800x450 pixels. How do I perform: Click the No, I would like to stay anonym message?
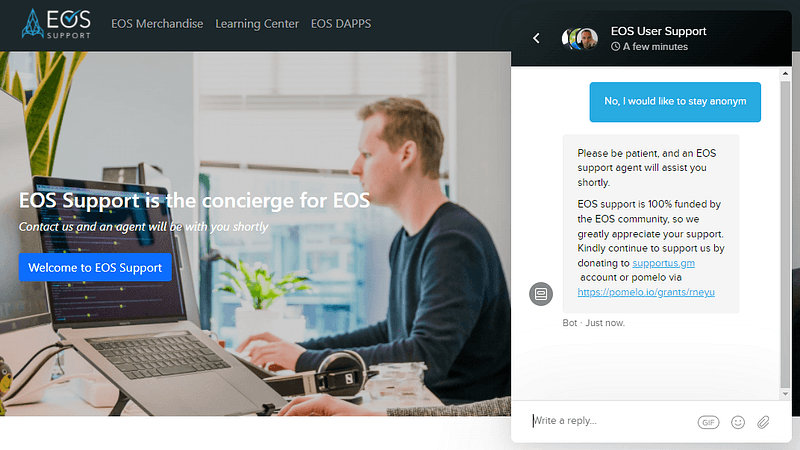[x=675, y=102]
